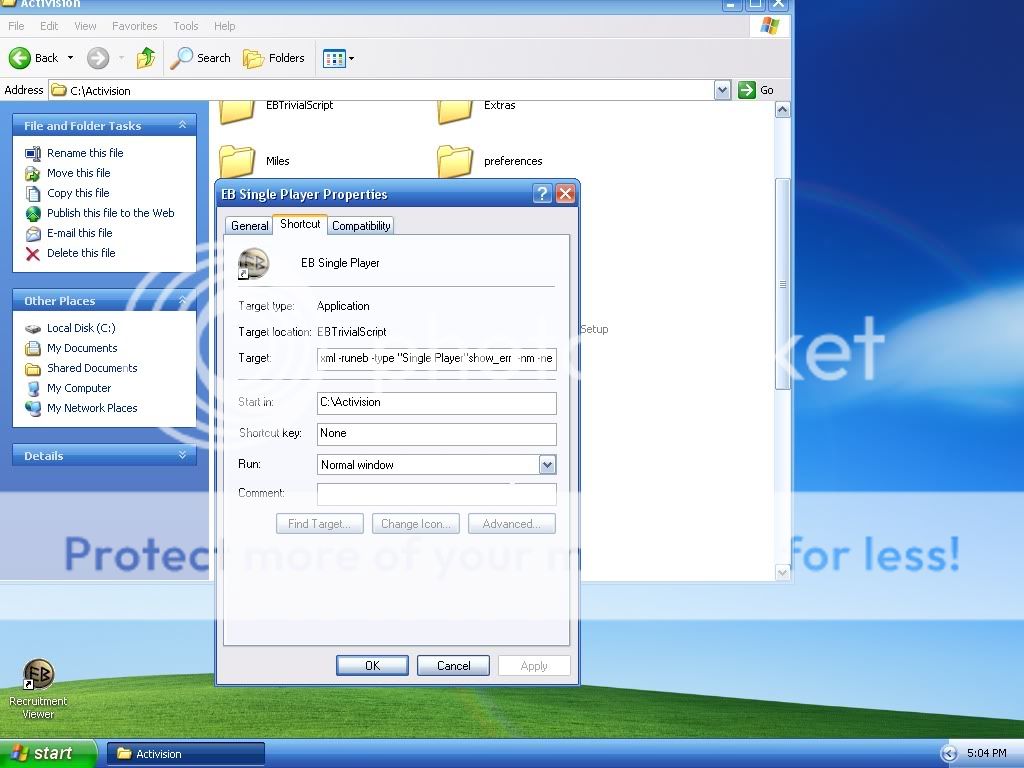Select the EBTrivialScript folder icon
Screen dimensions: 1024x768
tap(236, 112)
